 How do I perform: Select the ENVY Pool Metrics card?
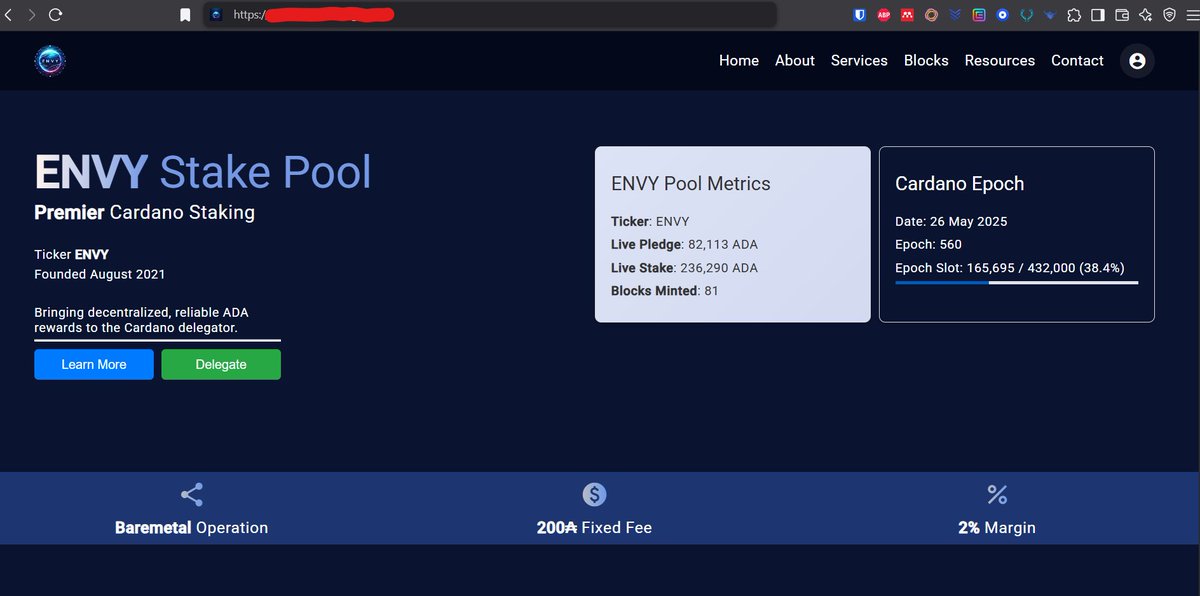[x=733, y=235]
